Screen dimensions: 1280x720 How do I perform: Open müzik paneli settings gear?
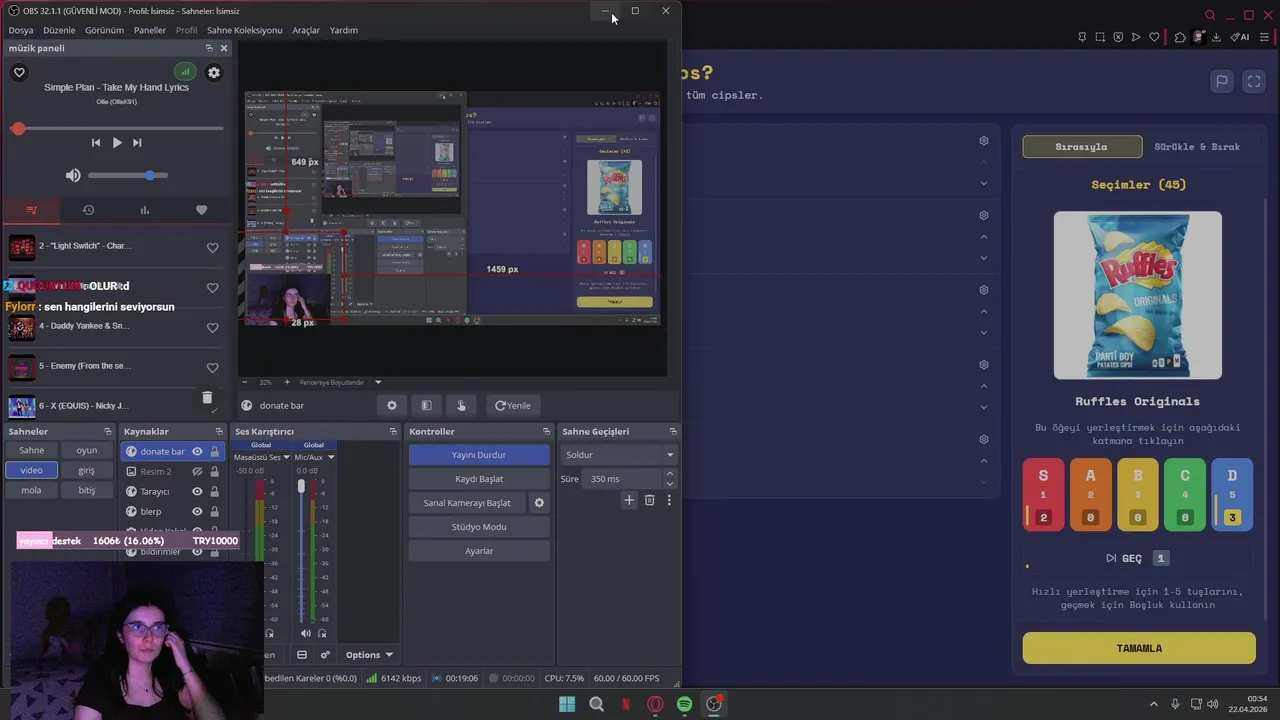pyautogui.click(x=213, y=72)
